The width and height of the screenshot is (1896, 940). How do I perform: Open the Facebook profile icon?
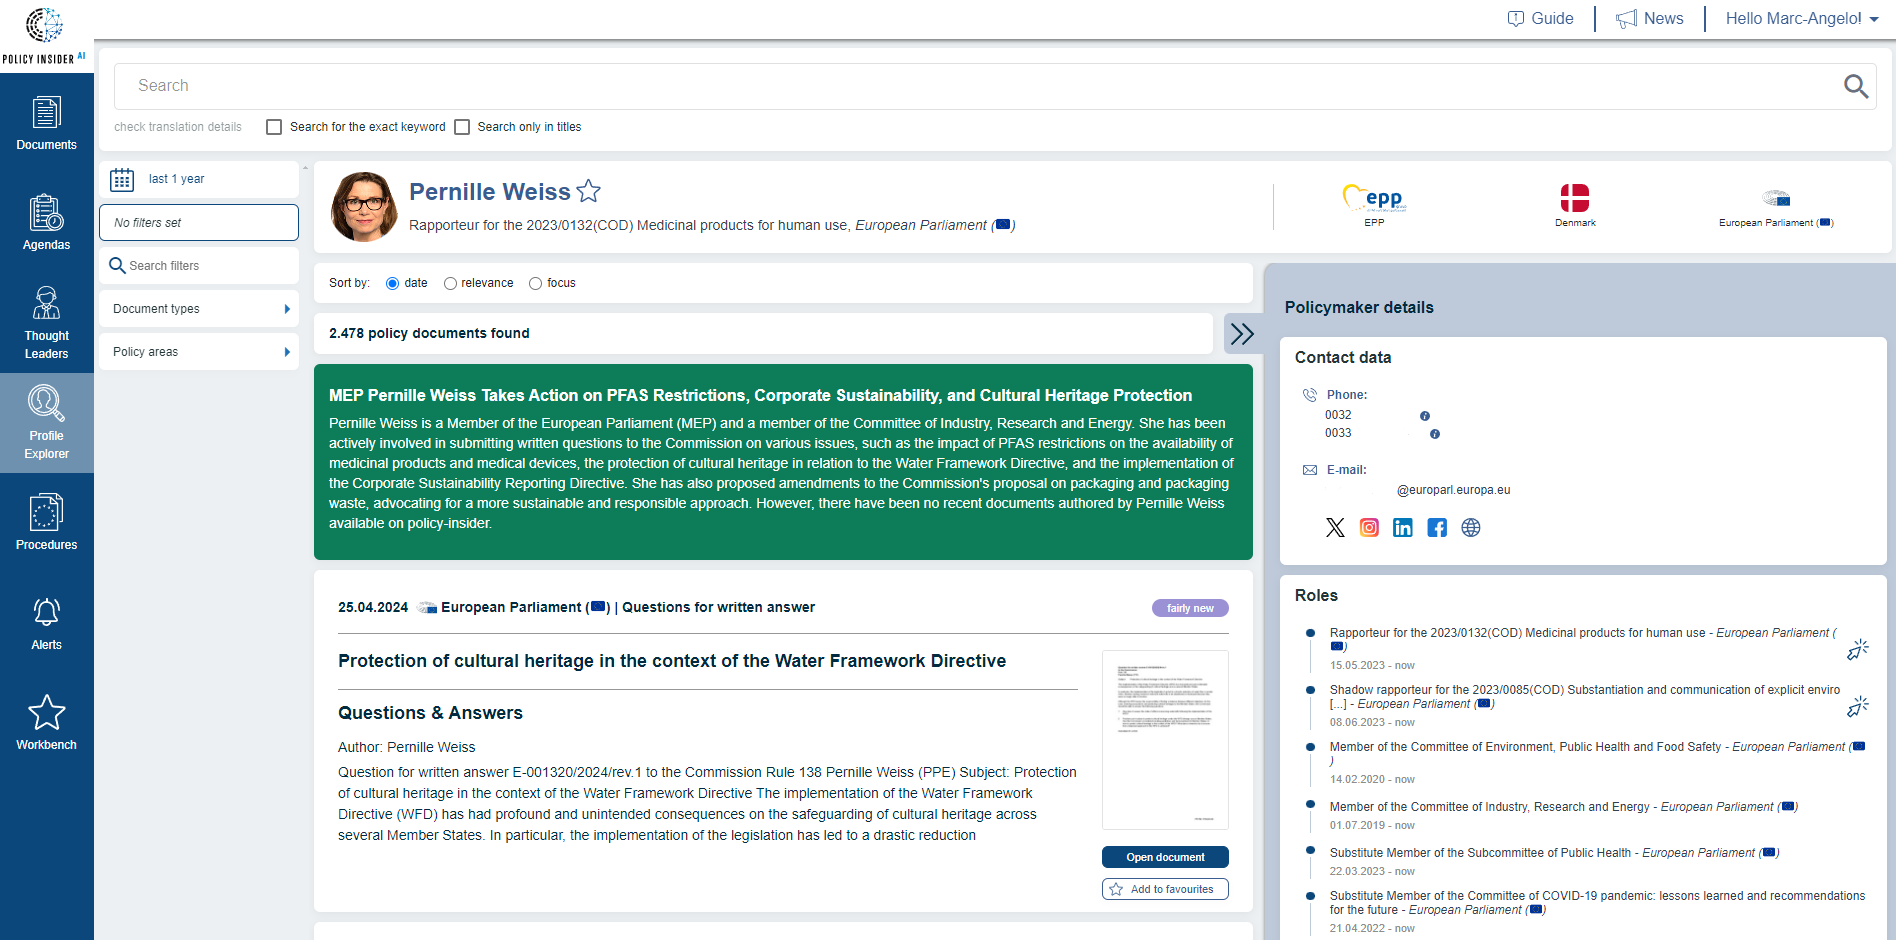[1437, 528]
